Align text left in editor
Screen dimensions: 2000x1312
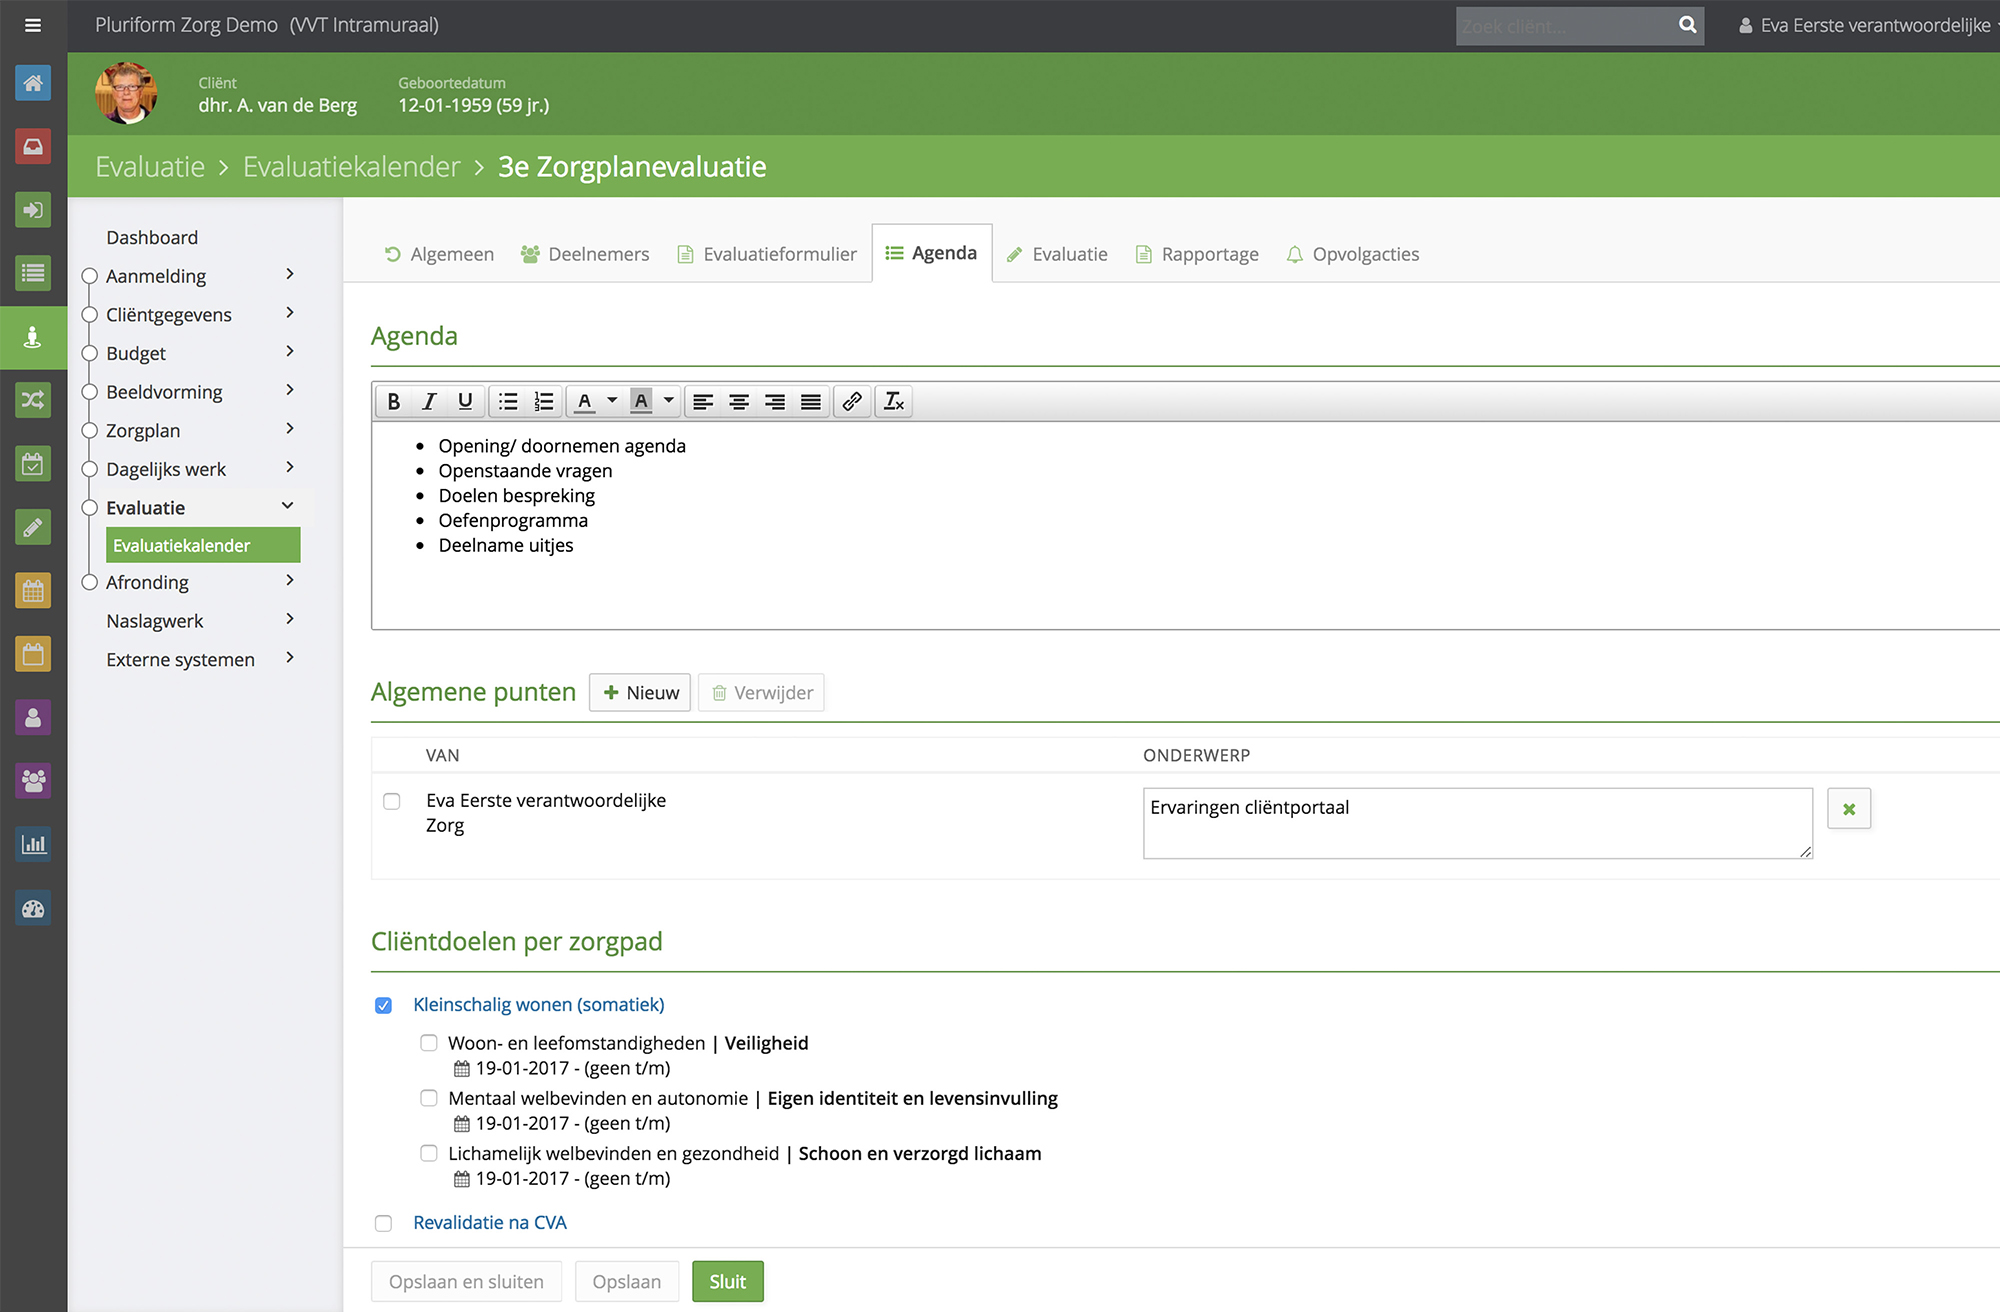point(703,402)
